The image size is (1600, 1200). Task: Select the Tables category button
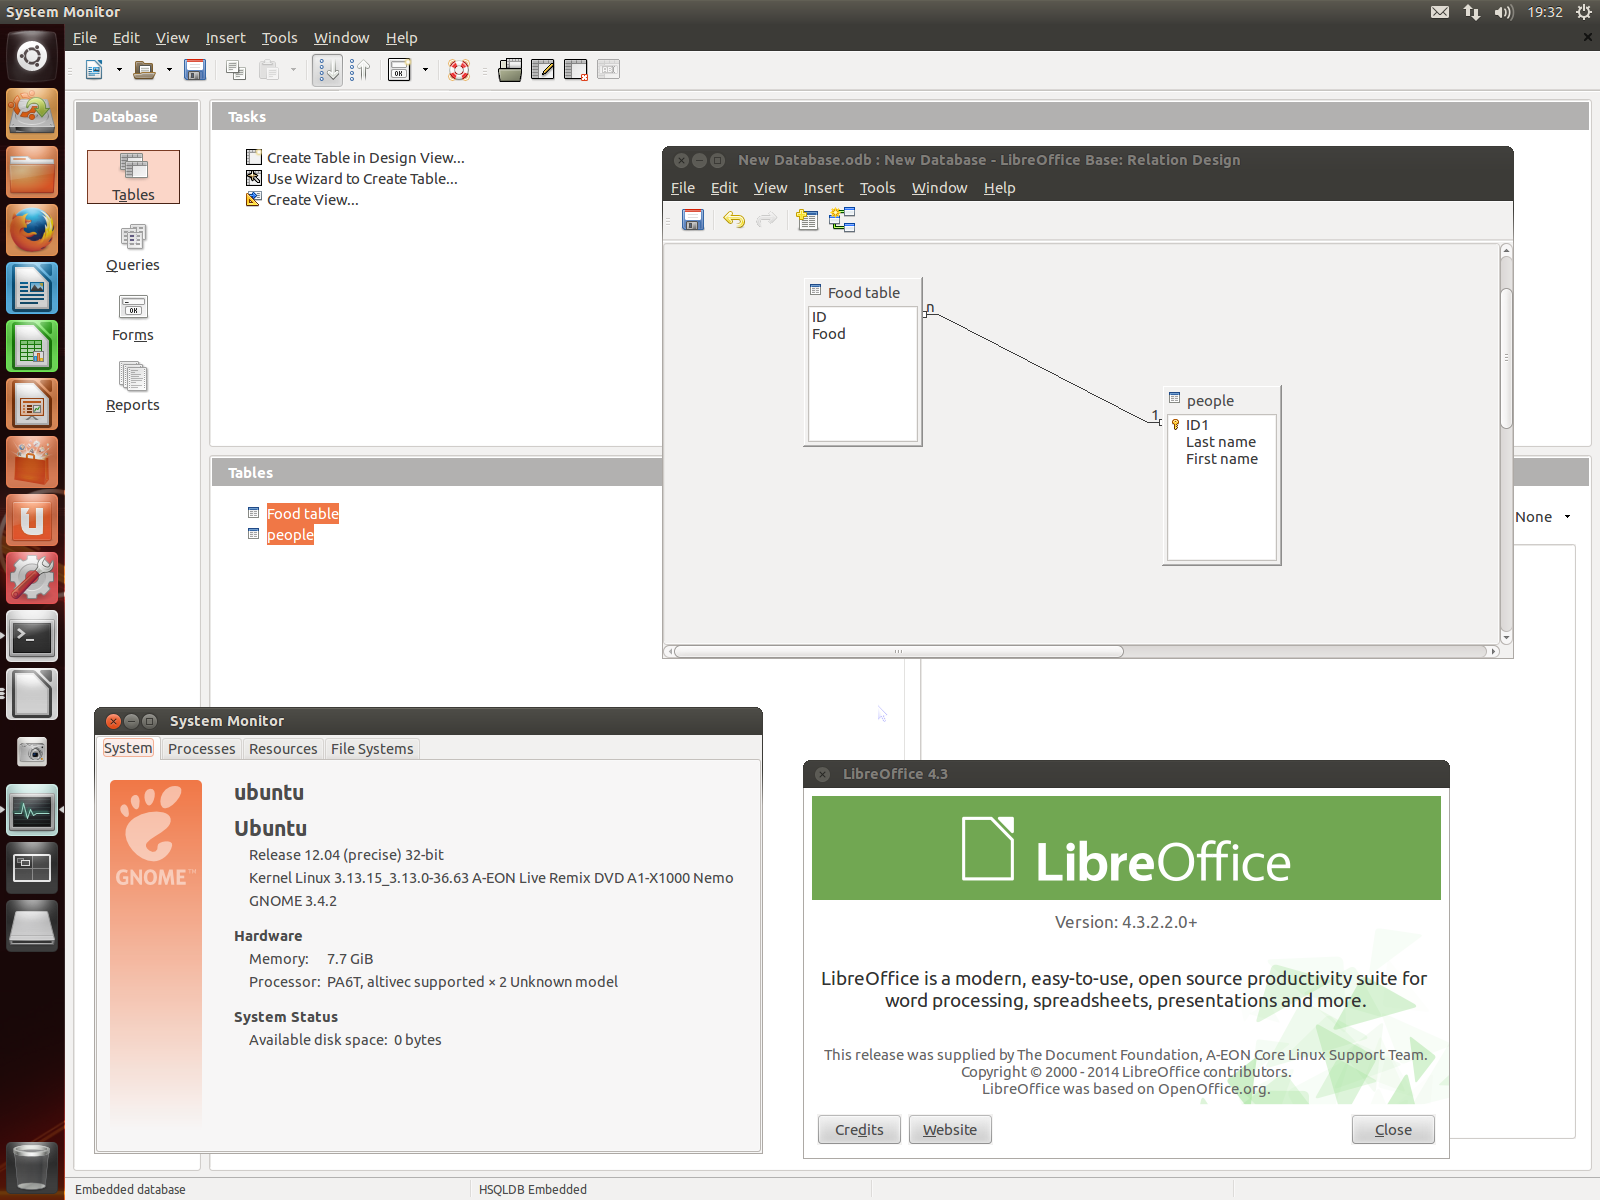(x=133, y=177)
